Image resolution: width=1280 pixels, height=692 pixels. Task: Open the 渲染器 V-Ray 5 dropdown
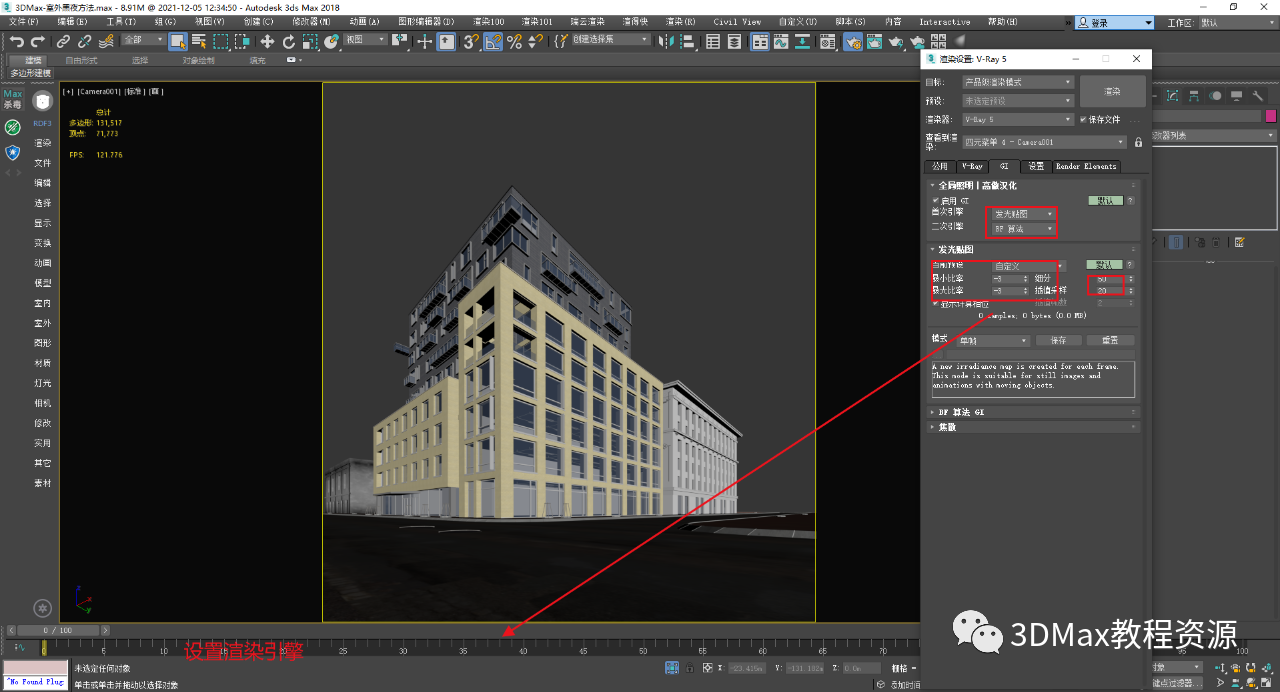tap(1015, 119)
